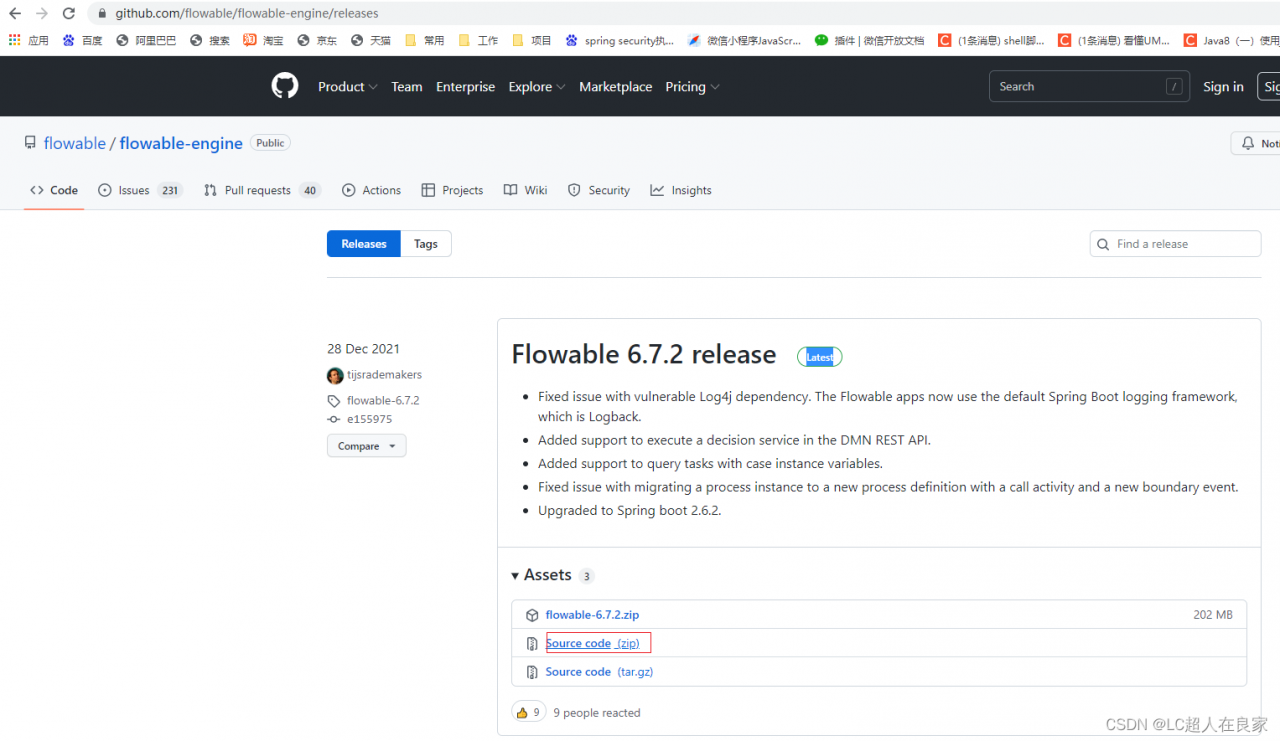The width and height of the screenshot is (1280, 741).
Task: Click the Public visibility badge
Action: coord(270,143)
